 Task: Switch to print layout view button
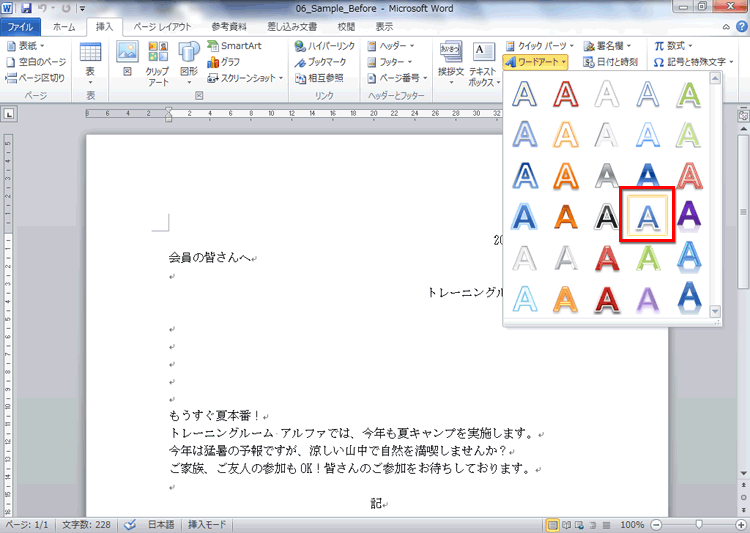point(553,525)
